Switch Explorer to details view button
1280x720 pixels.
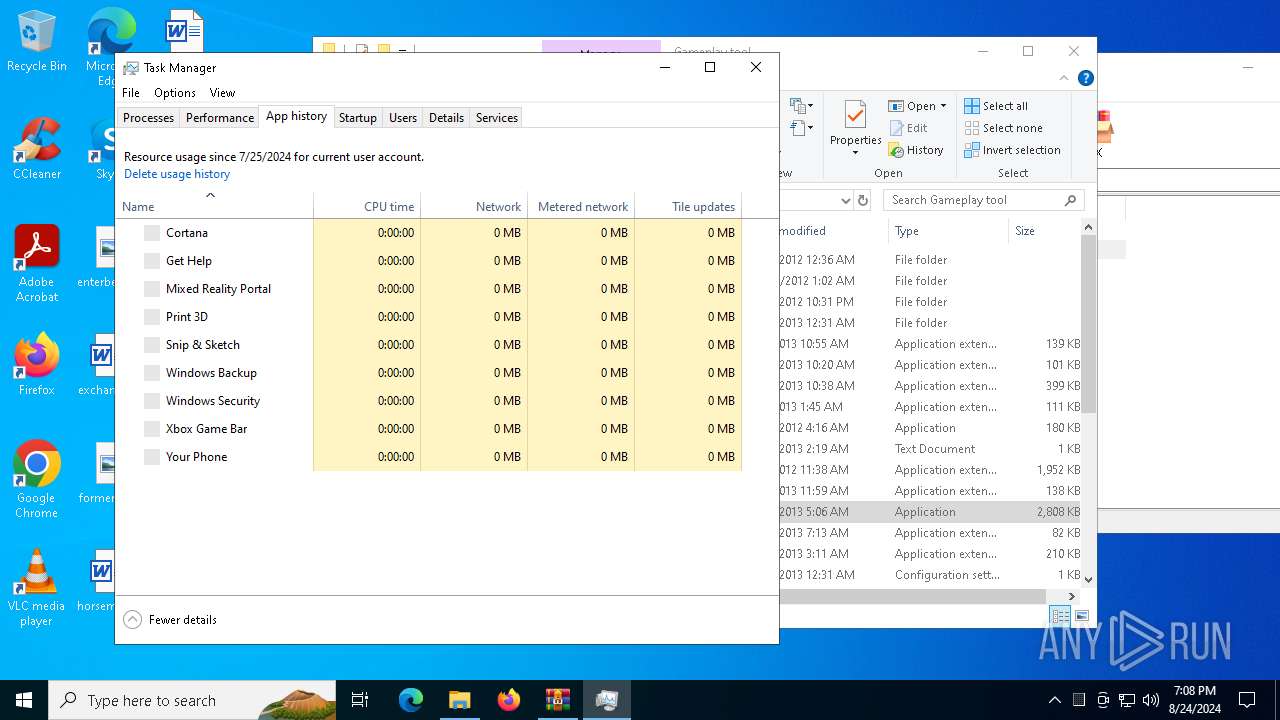click(1060, 616)
